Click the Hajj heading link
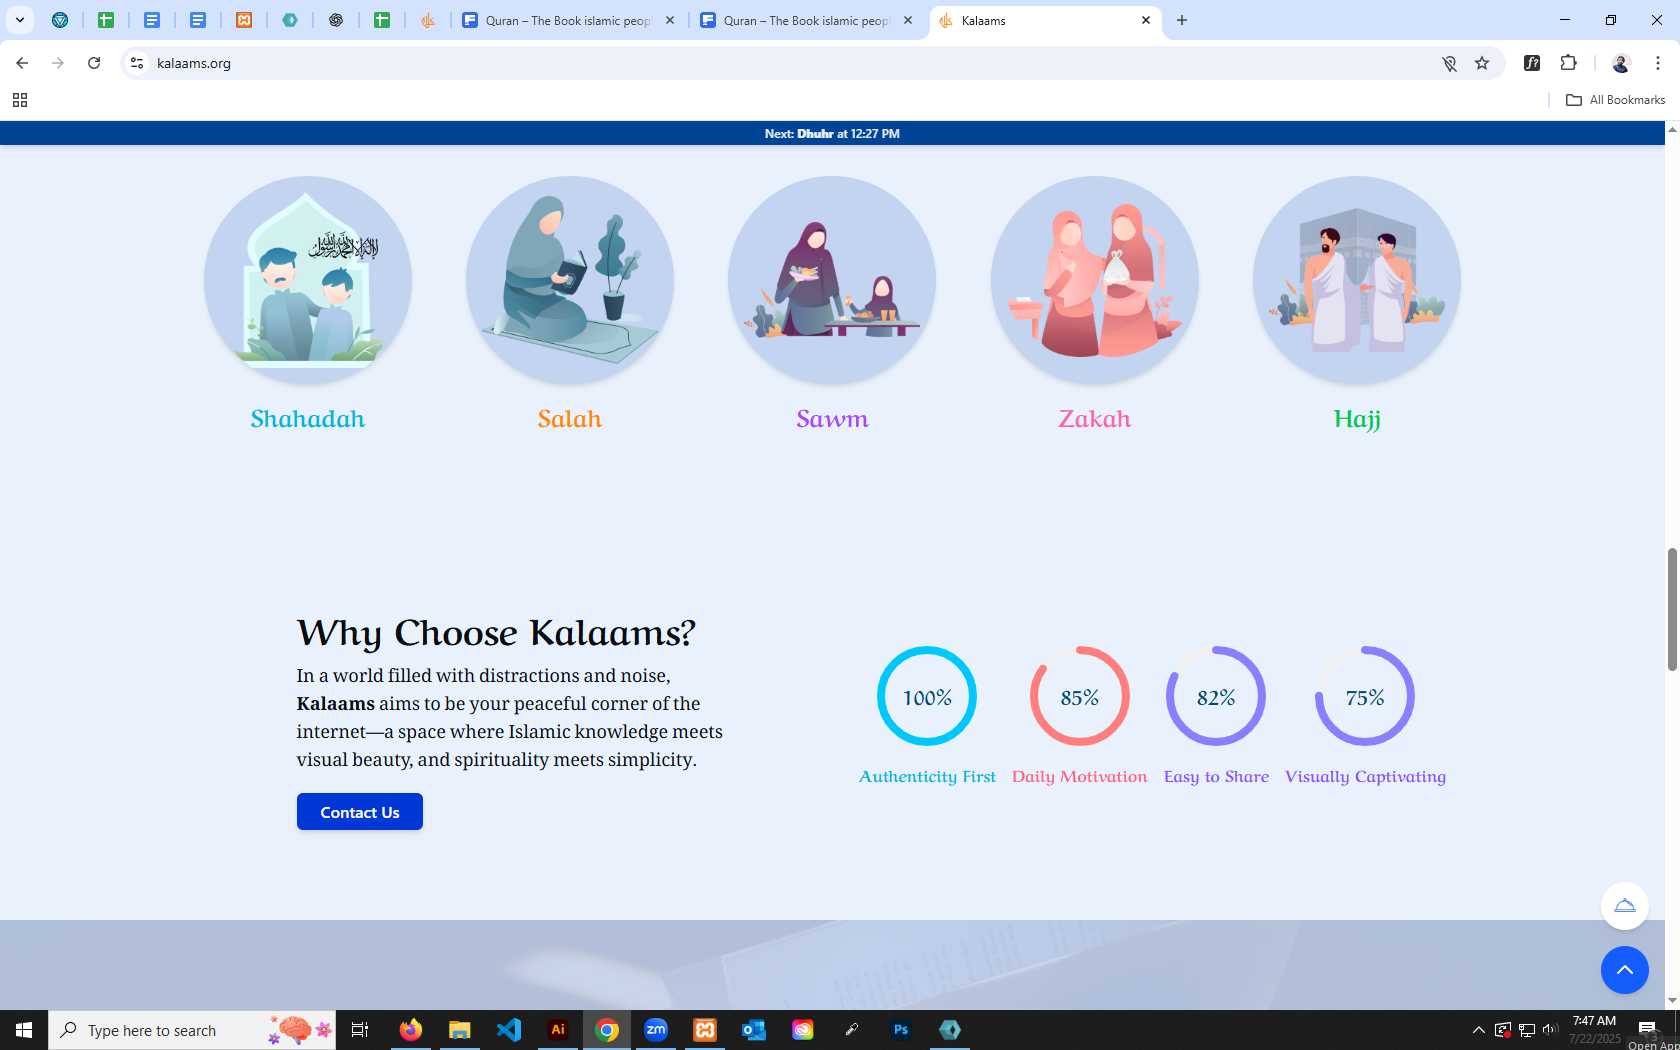Viewport: 1680px width, 1050px height. point(1357,419)
